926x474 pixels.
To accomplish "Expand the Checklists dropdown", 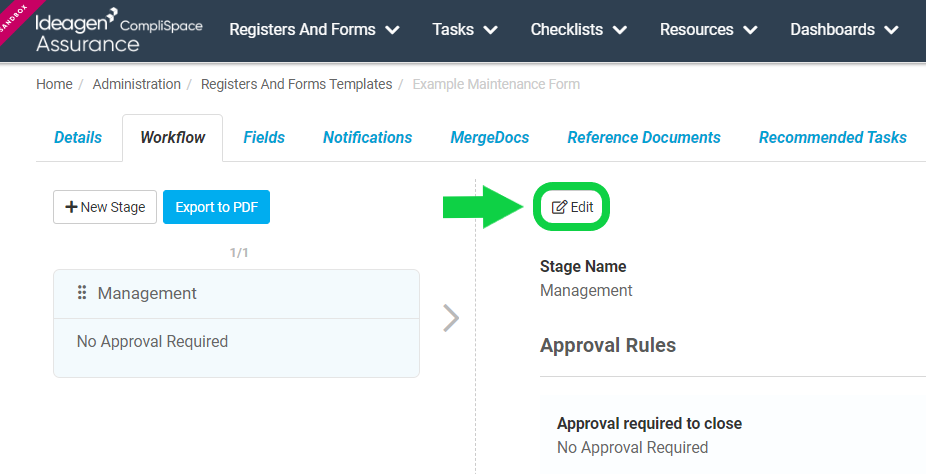I will pos(578,30).
